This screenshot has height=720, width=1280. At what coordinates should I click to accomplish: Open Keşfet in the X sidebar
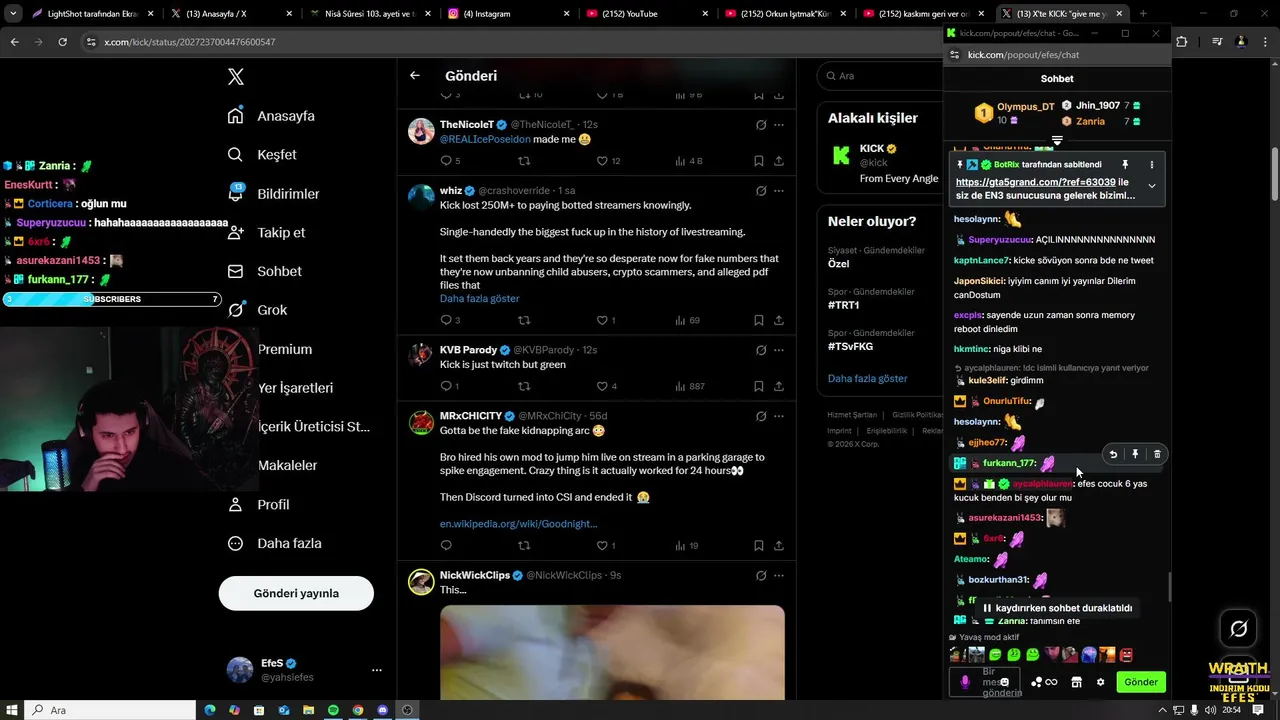(x=262, y=155)
